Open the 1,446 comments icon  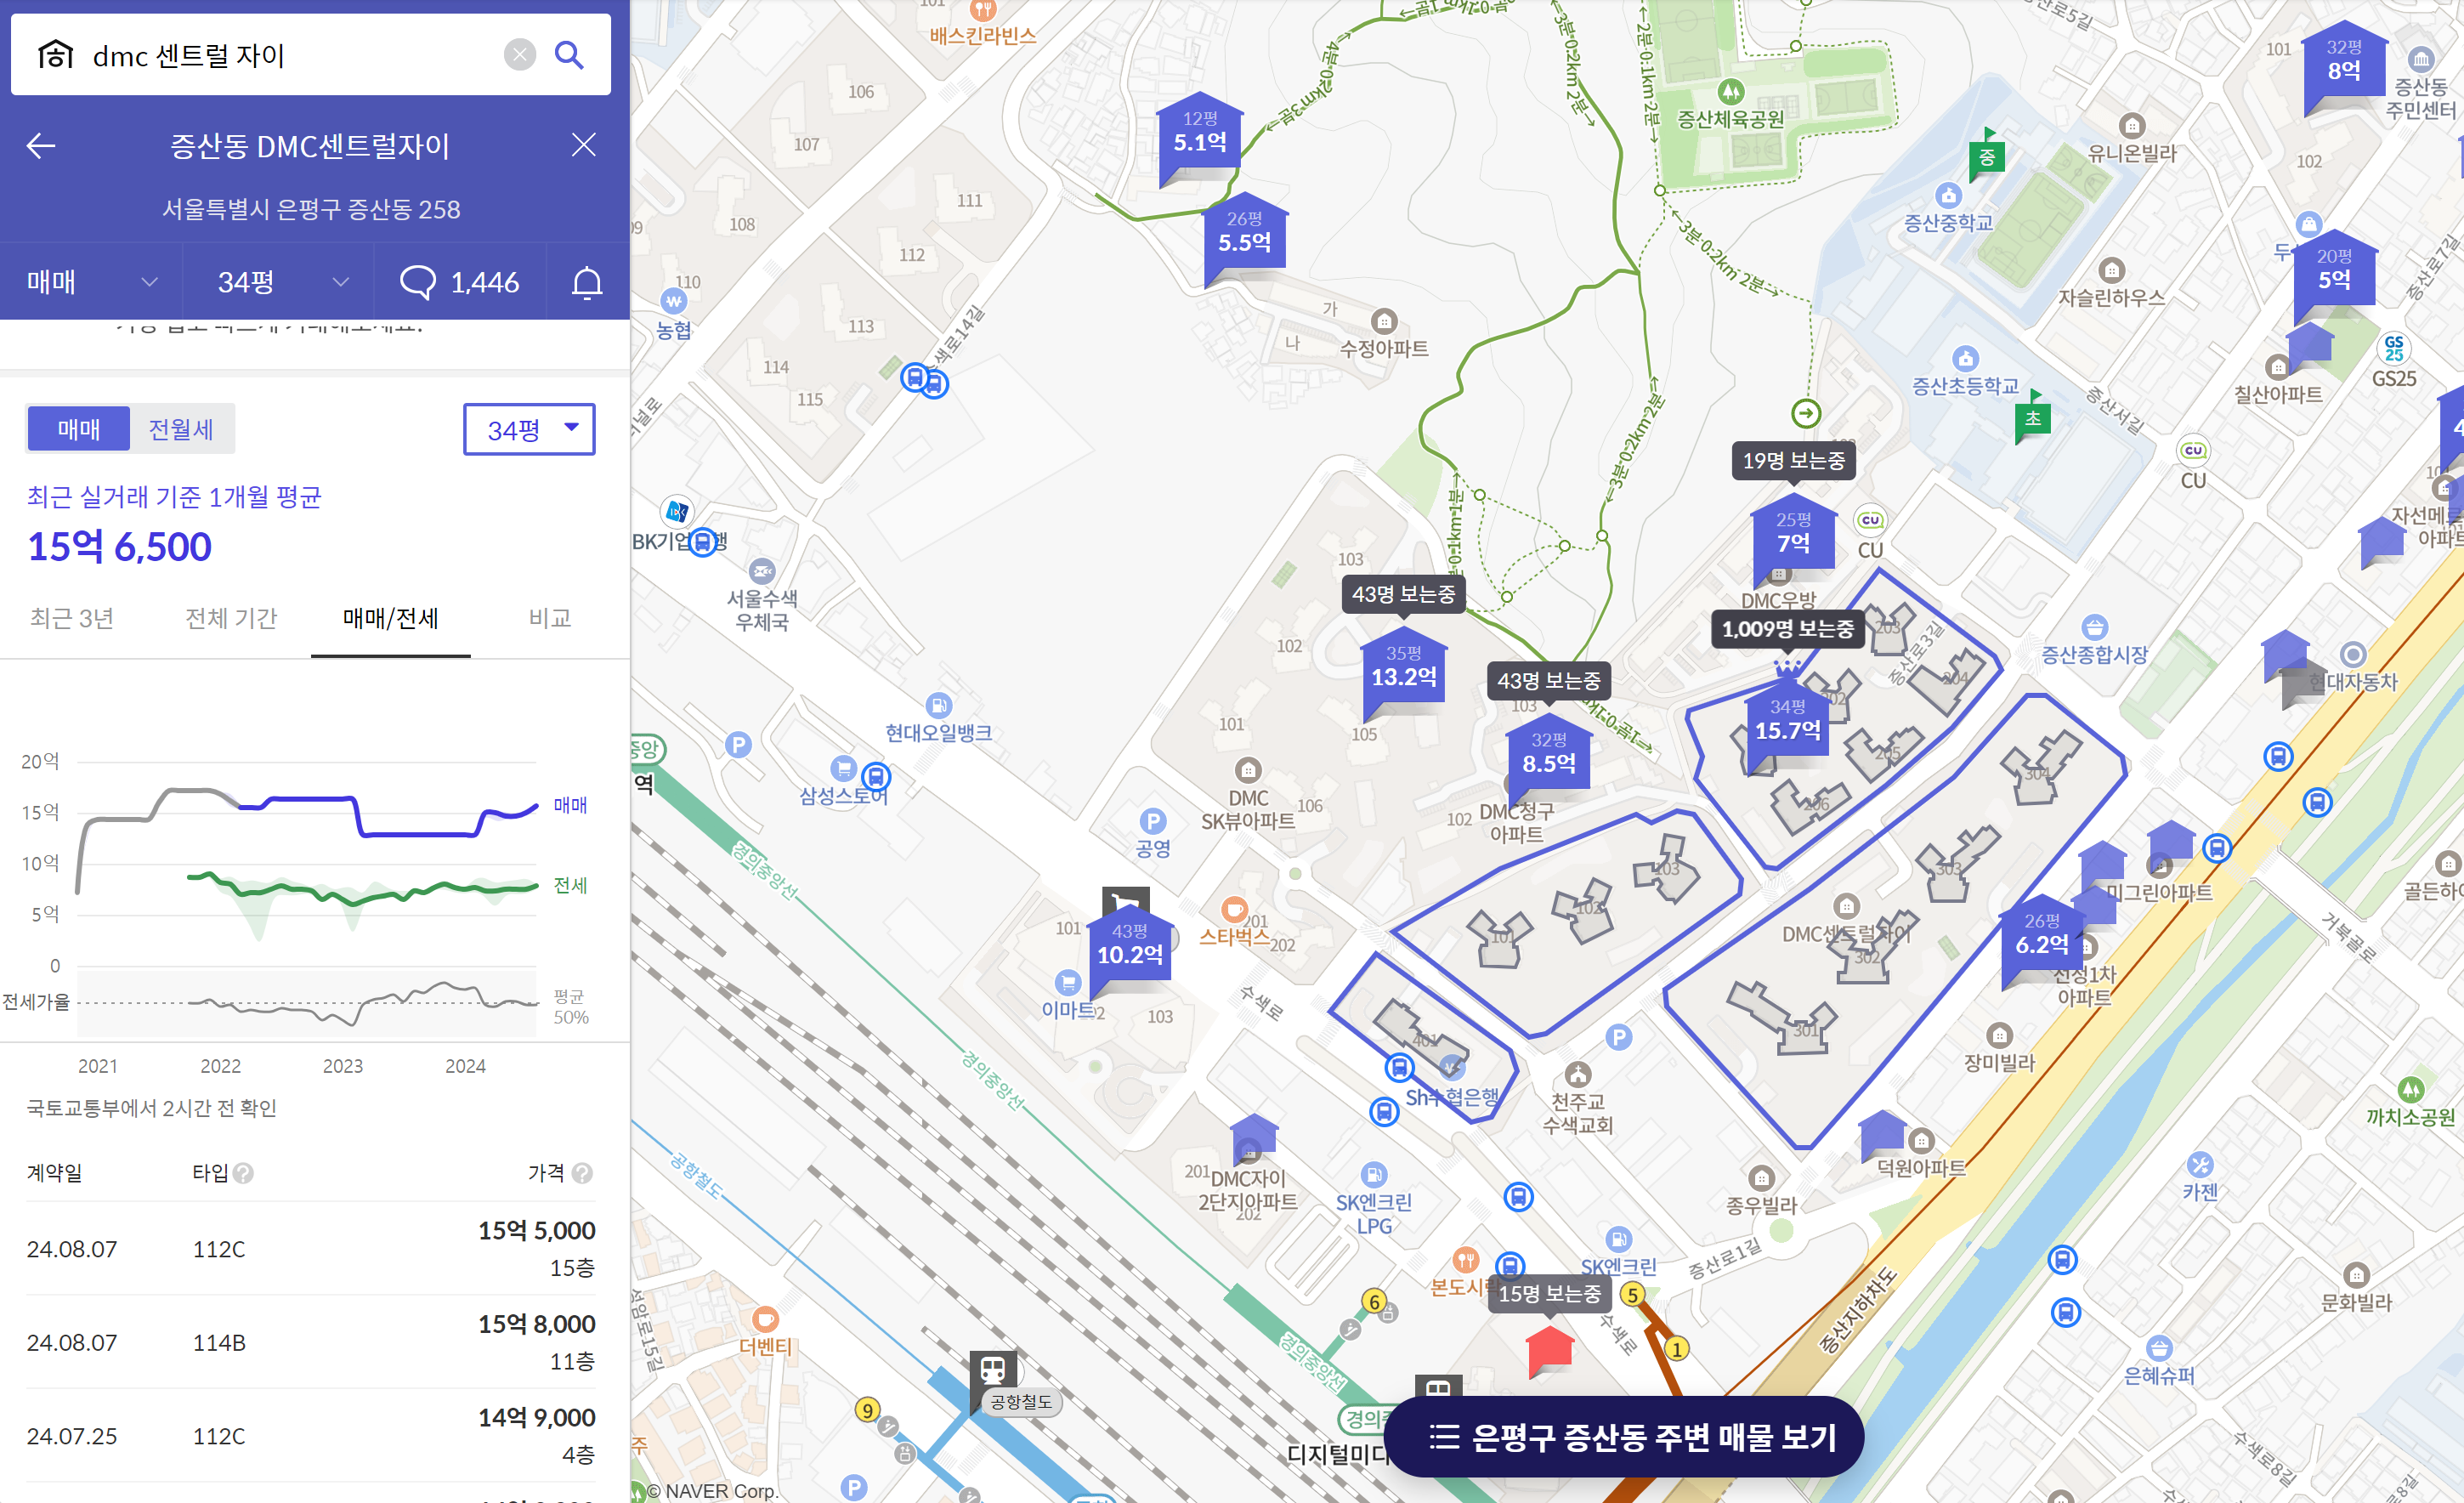click(x=418, y=283)
